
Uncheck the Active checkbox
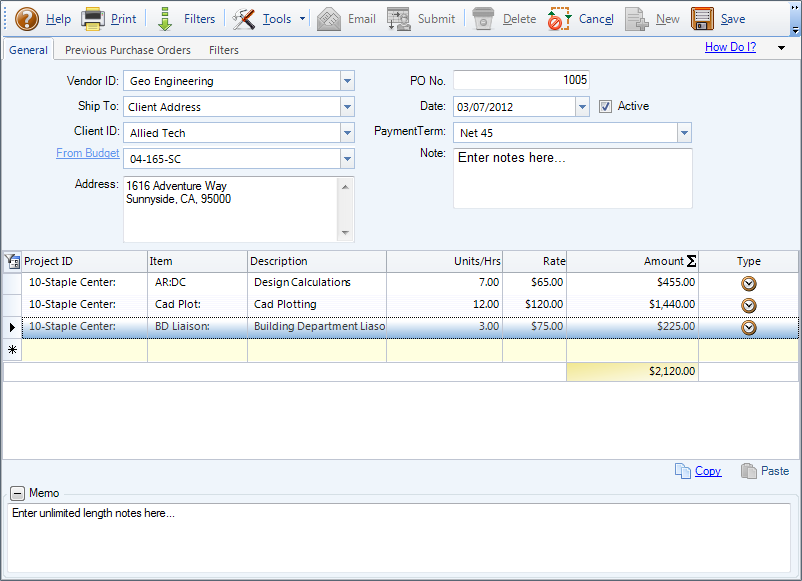(605, 106)
